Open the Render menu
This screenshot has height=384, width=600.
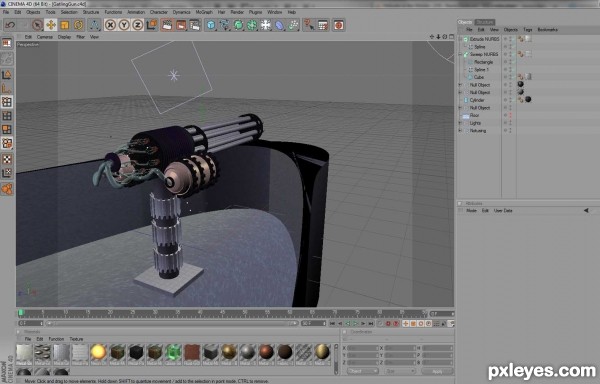[237, 12]
